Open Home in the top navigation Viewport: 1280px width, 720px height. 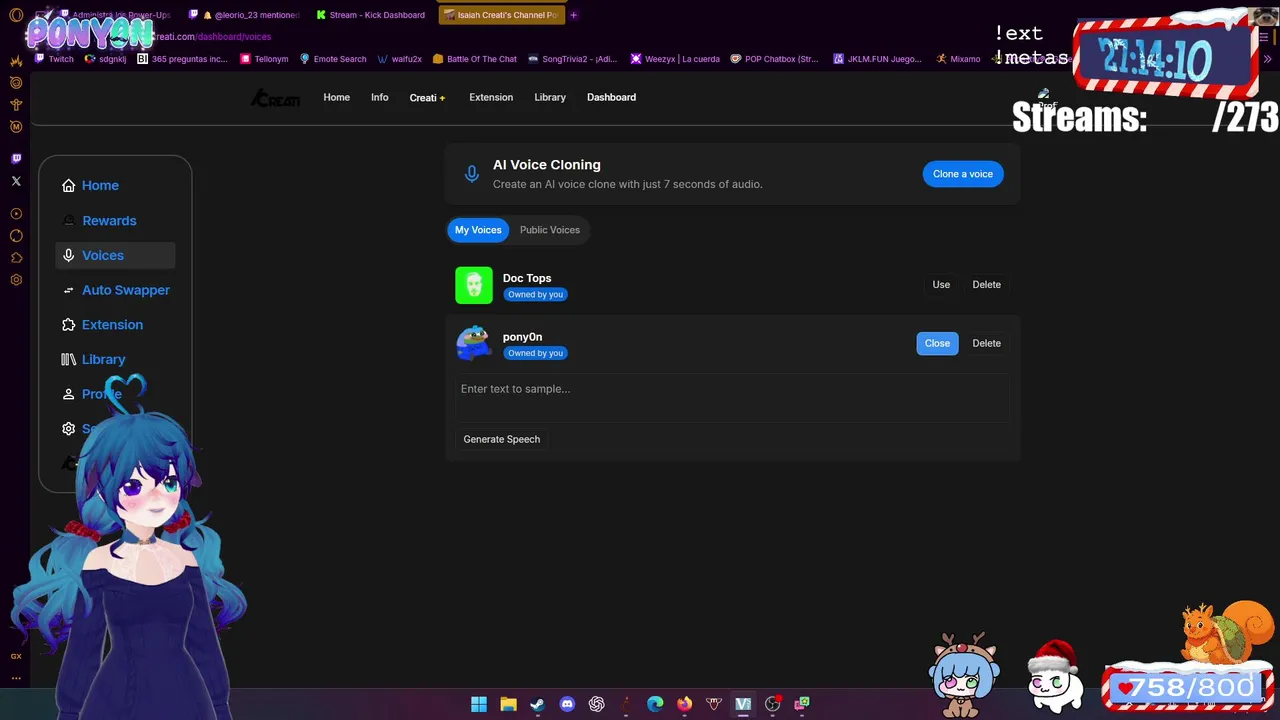[x=336, y=97]
